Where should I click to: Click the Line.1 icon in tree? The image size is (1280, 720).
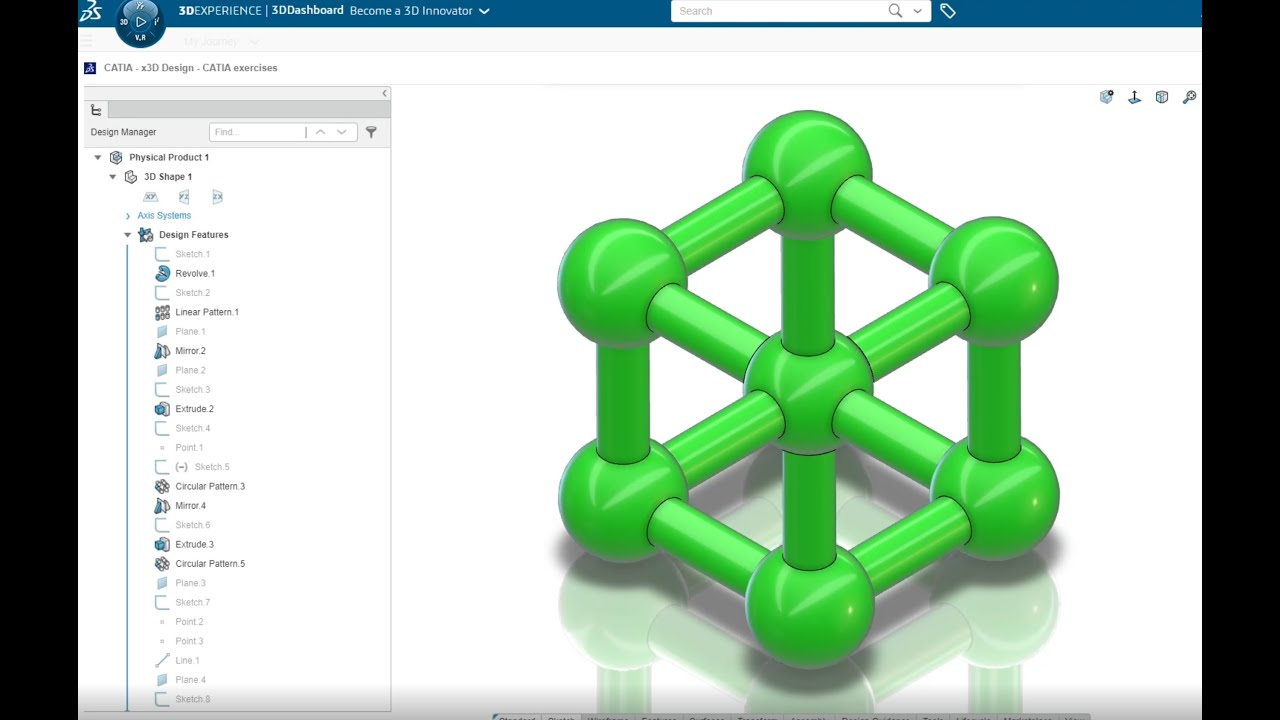click(162, 660)
